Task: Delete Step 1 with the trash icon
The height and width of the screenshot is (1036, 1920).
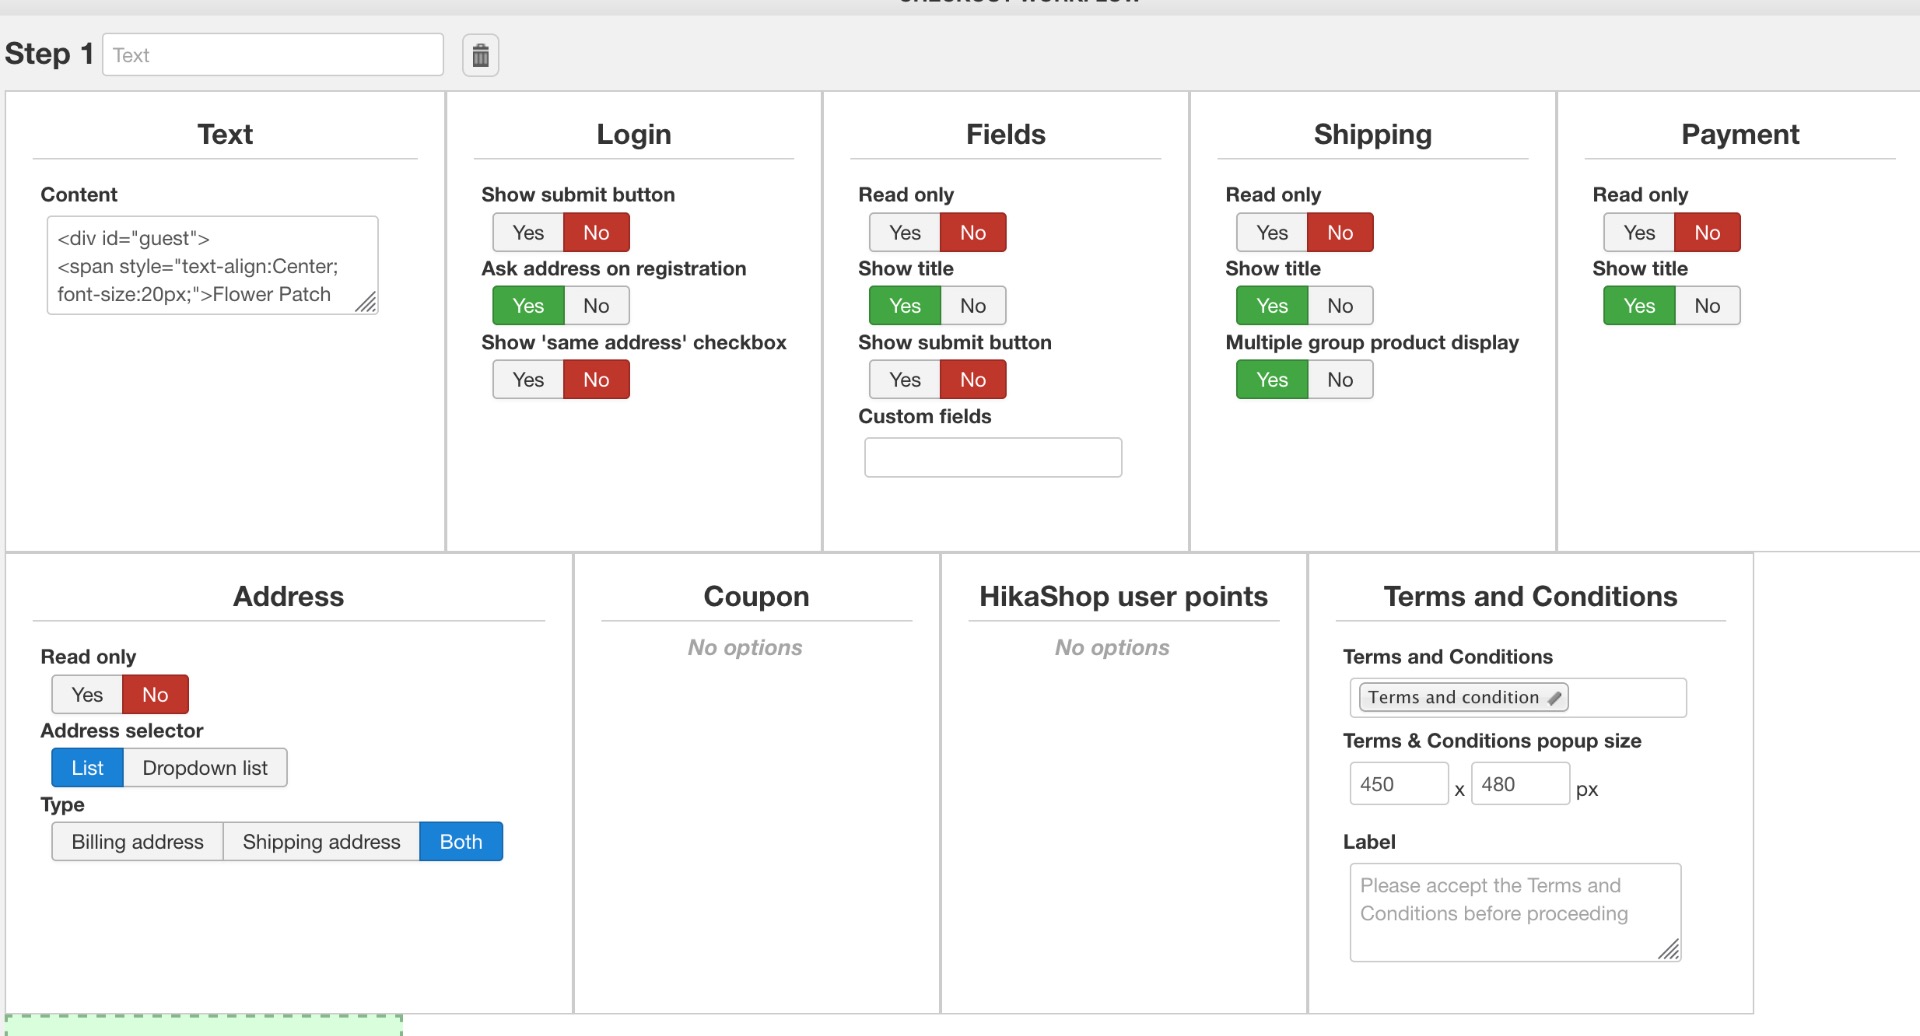Action: (480, 55)
